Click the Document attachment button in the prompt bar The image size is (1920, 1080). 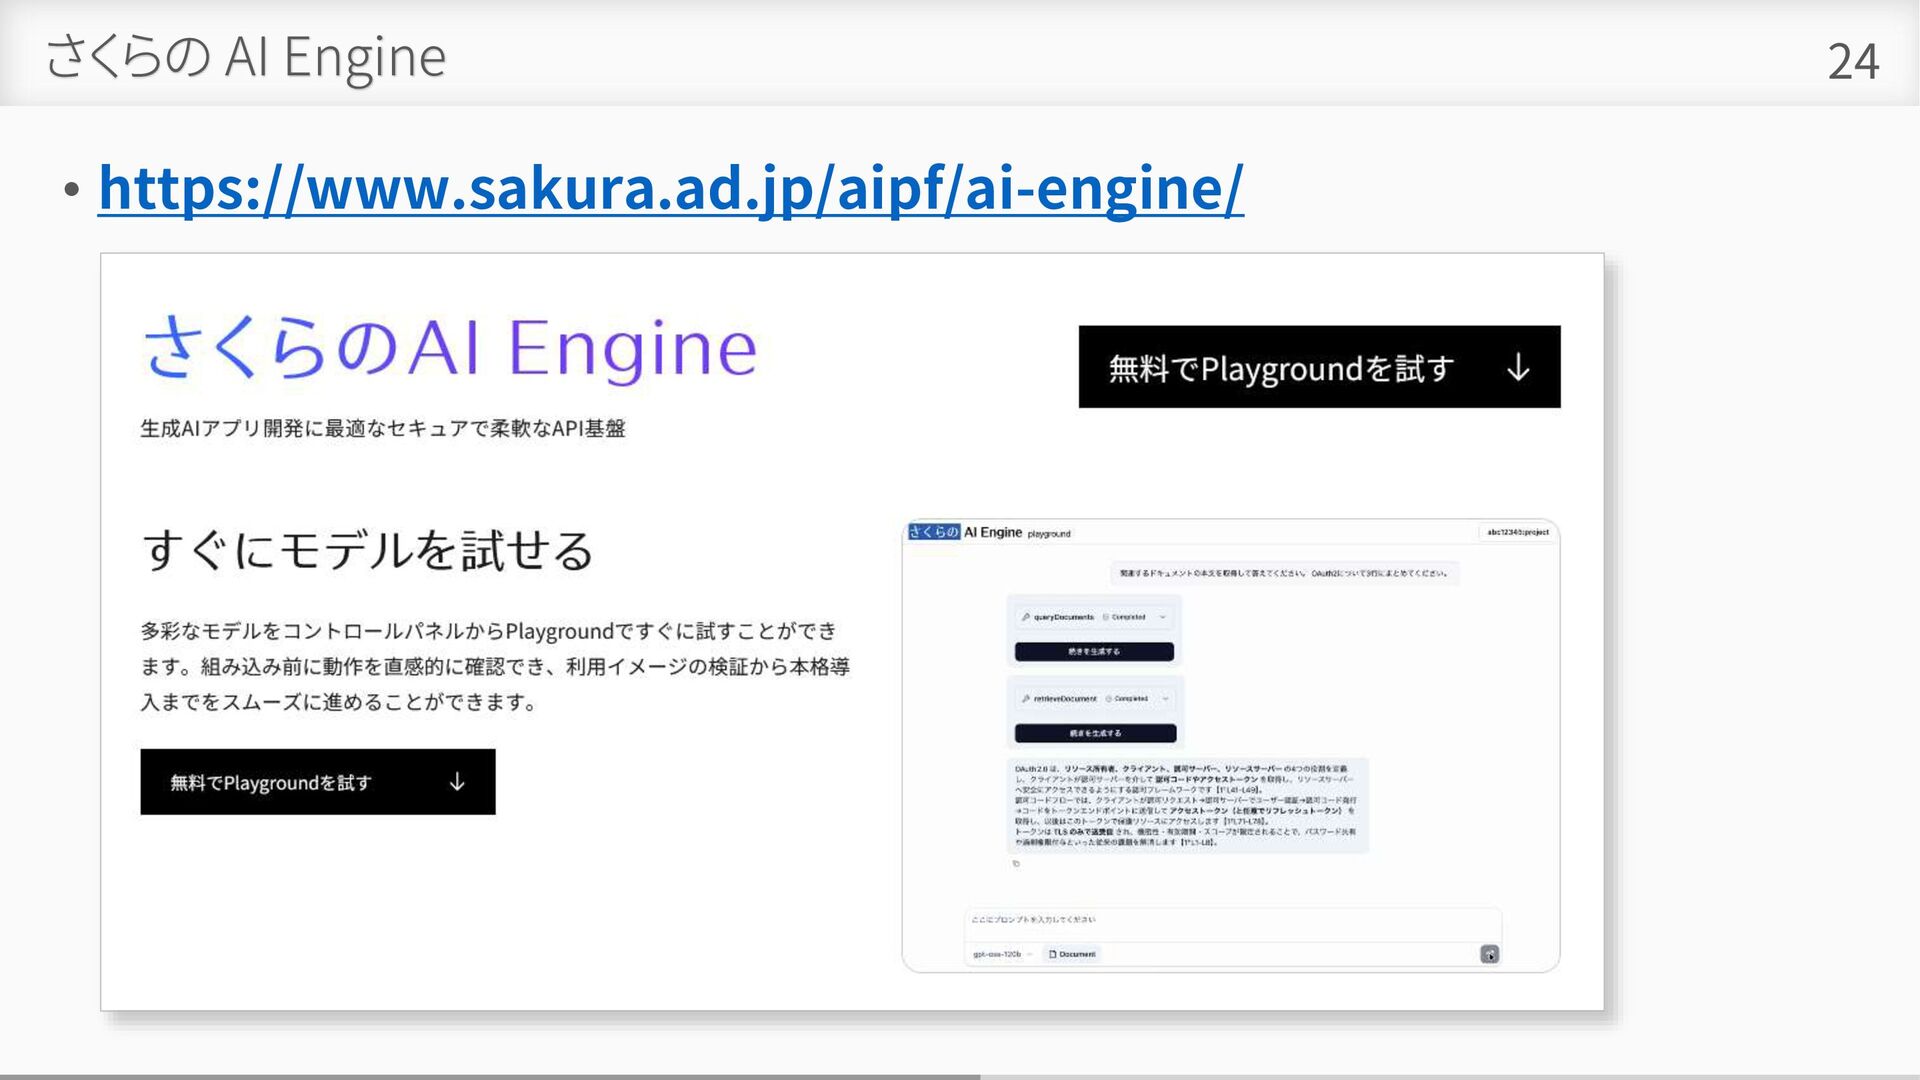[1072, 954]
